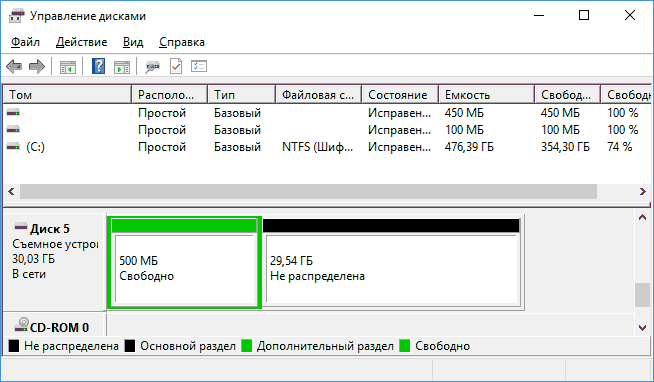Image resolution: width=654 pixels, height=382 pixels.
Task: Click the Disk Management title bar app icon
Action: pyautogui.click(x=16, y=16)
